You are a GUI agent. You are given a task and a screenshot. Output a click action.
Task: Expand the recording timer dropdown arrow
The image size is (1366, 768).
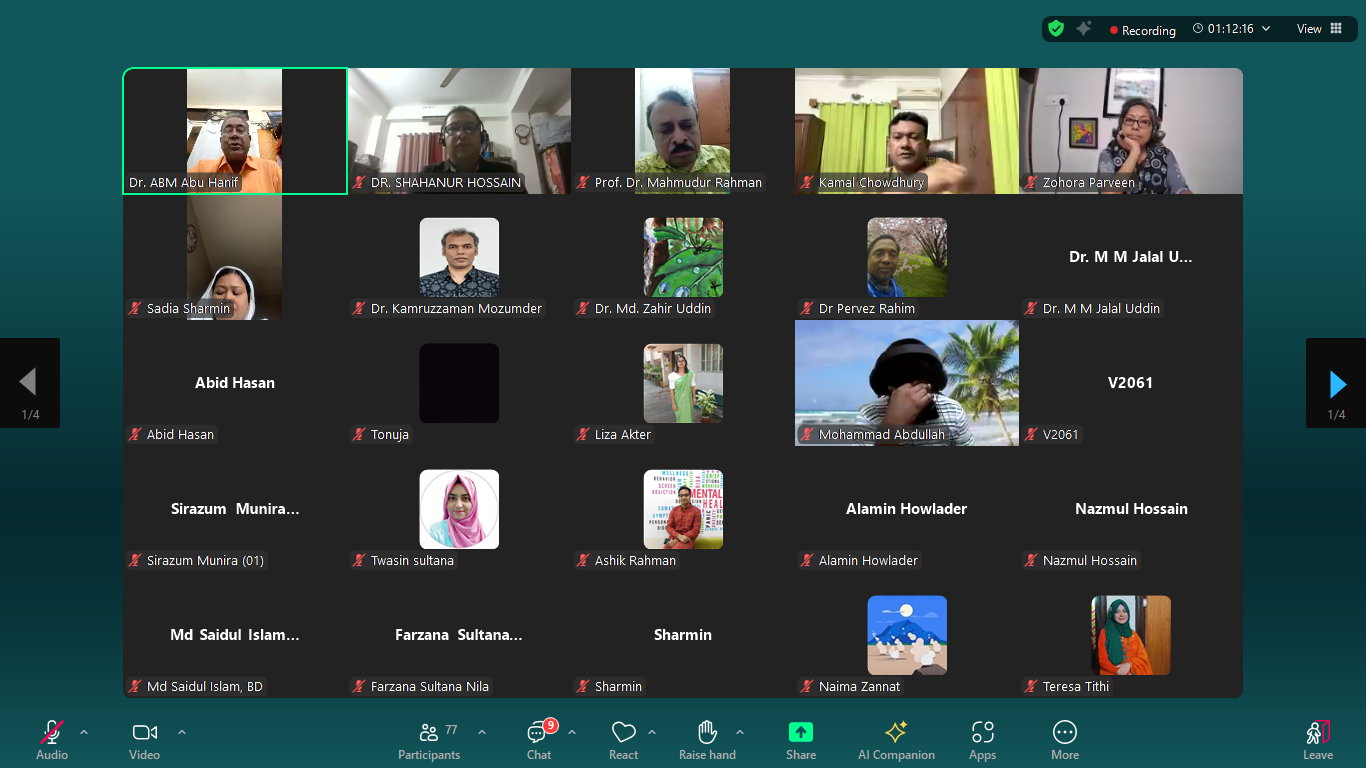point(1266,29)
